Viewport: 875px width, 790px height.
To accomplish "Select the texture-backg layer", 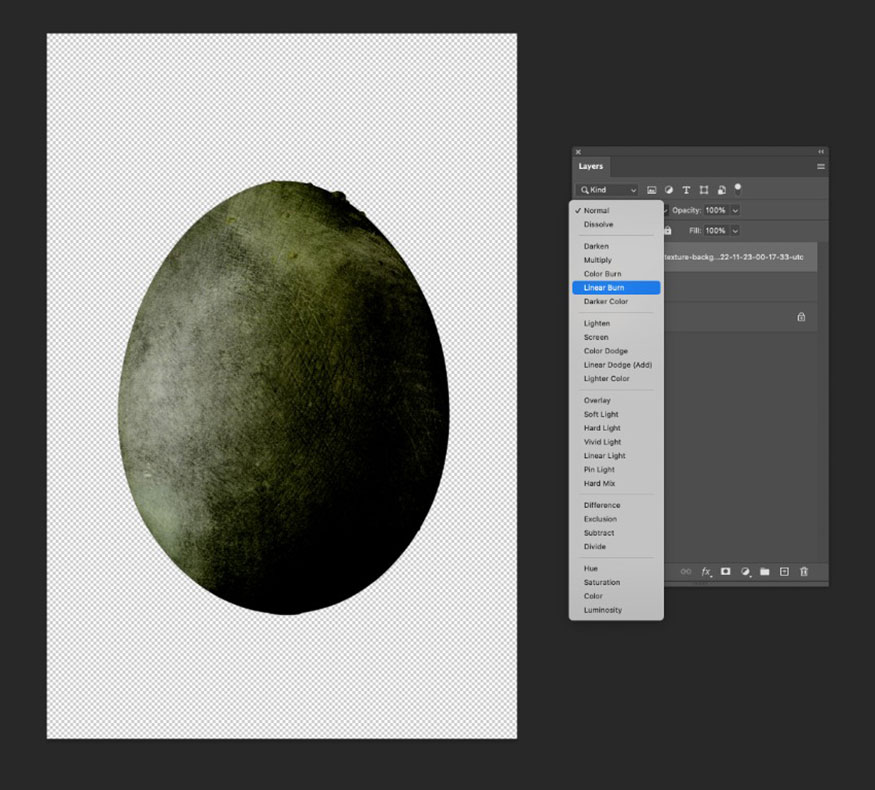I will pyautogui.click(x=741, y=257).
